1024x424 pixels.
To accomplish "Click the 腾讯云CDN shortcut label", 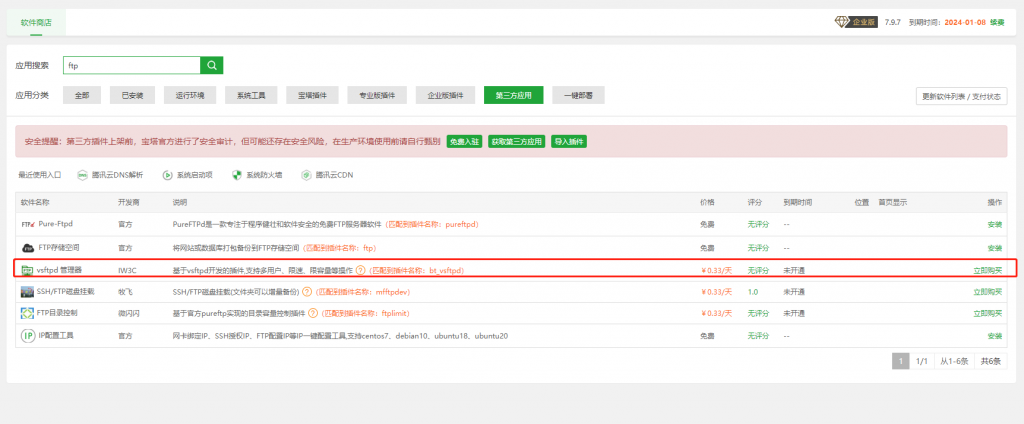I will [334, 175].
